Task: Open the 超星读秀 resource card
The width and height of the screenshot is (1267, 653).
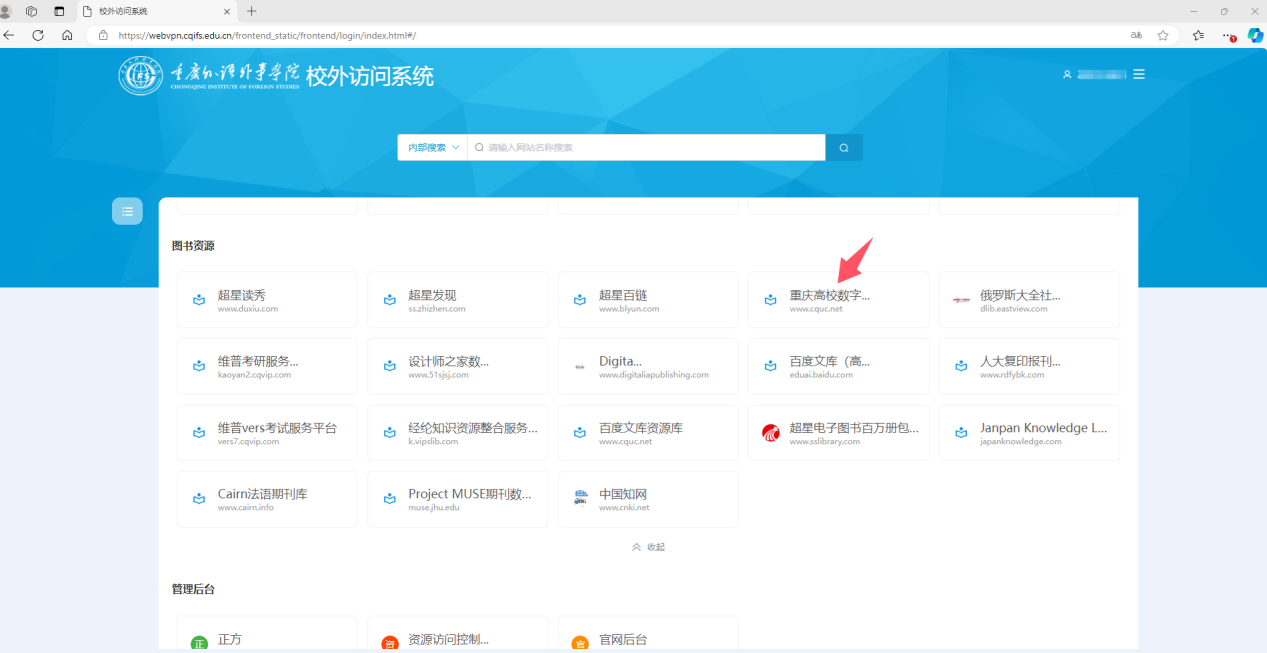Action: point(267,300)
